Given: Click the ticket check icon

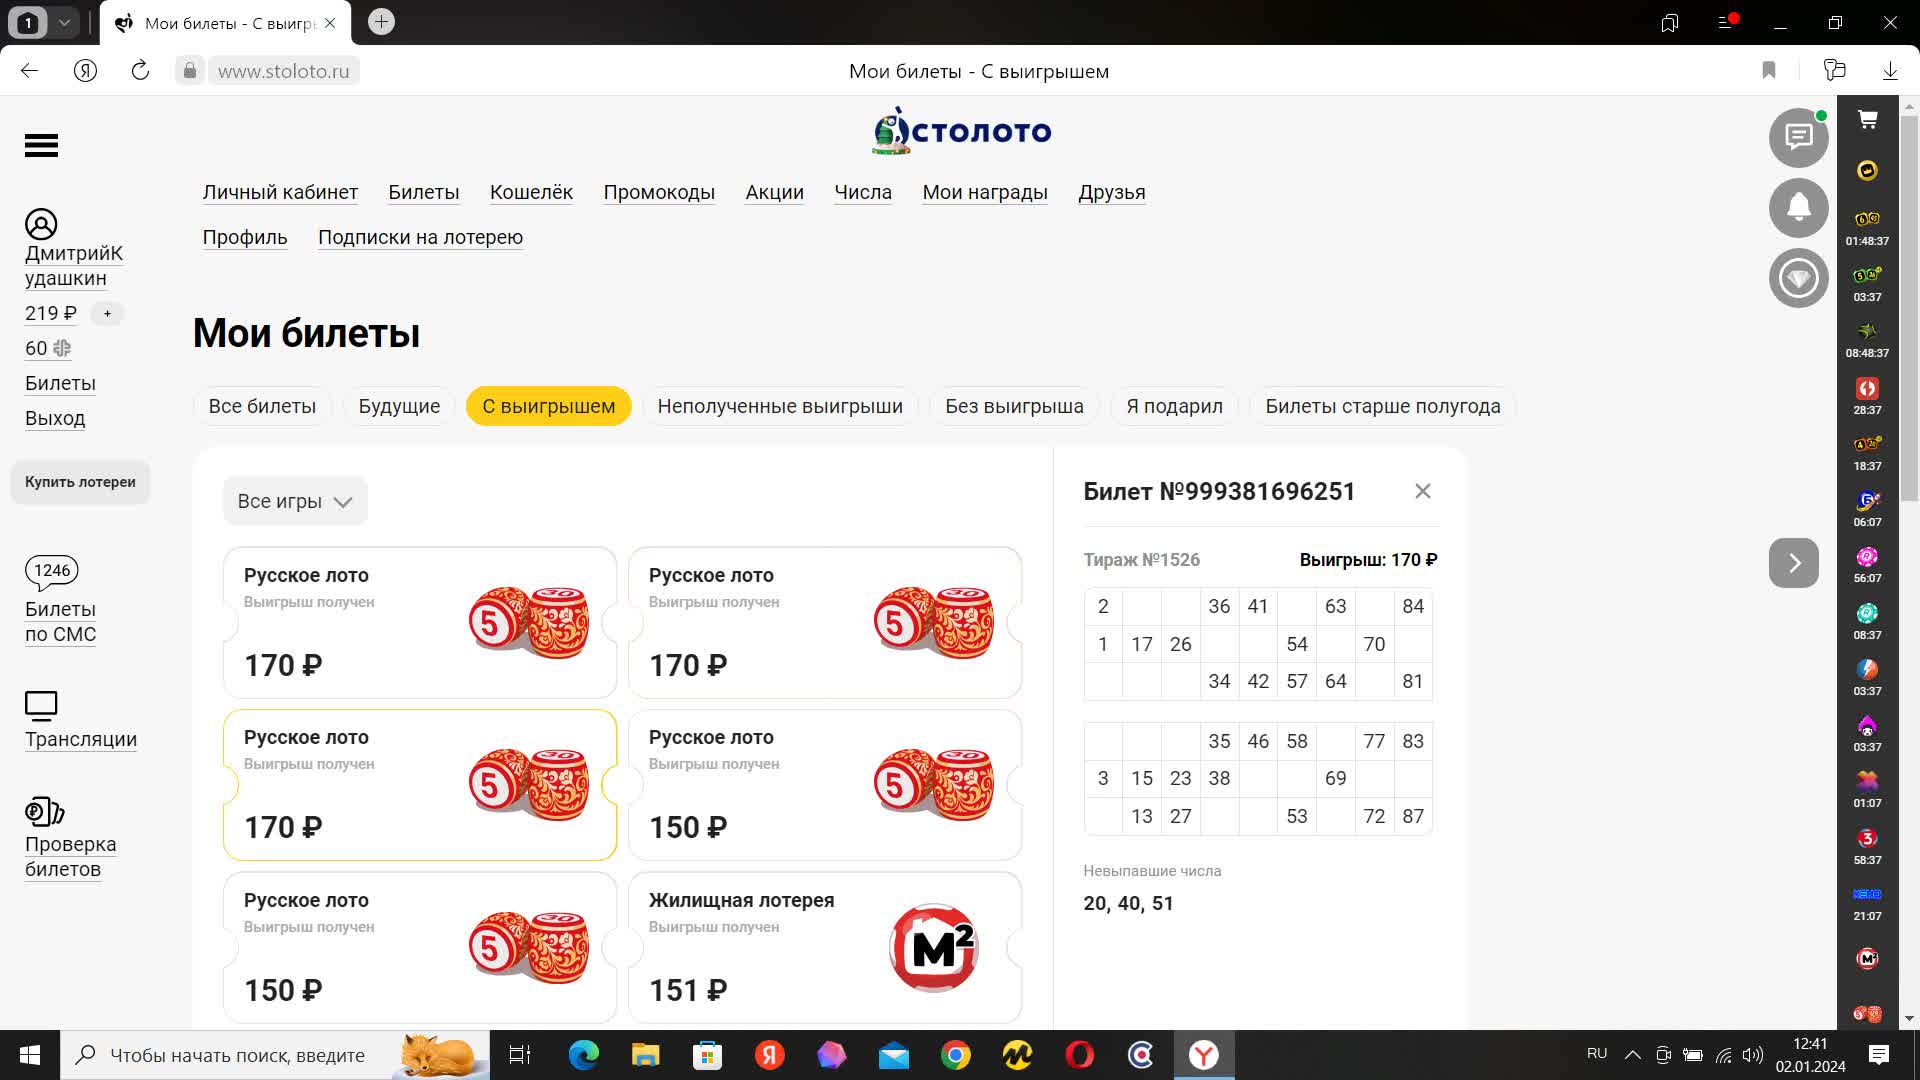Looking at the screenshot, I should (44, 811).
